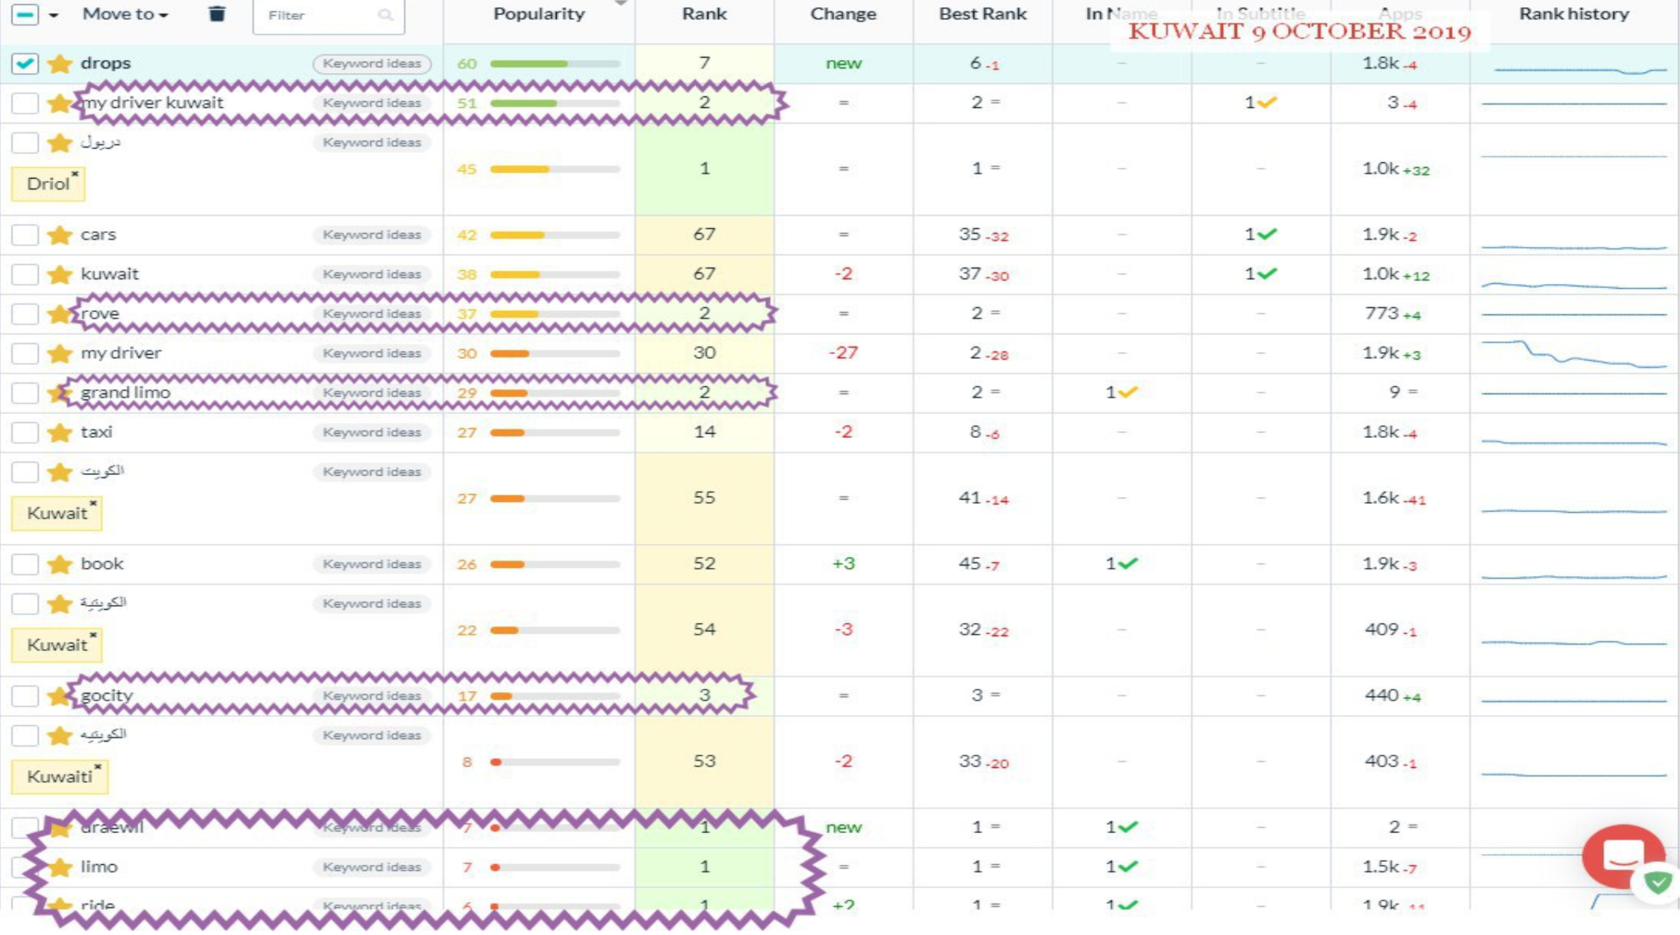Click the search magnifier in Filter box
Screen dimensions: 1680x935
pyautogui.click(x=385, y=15)
